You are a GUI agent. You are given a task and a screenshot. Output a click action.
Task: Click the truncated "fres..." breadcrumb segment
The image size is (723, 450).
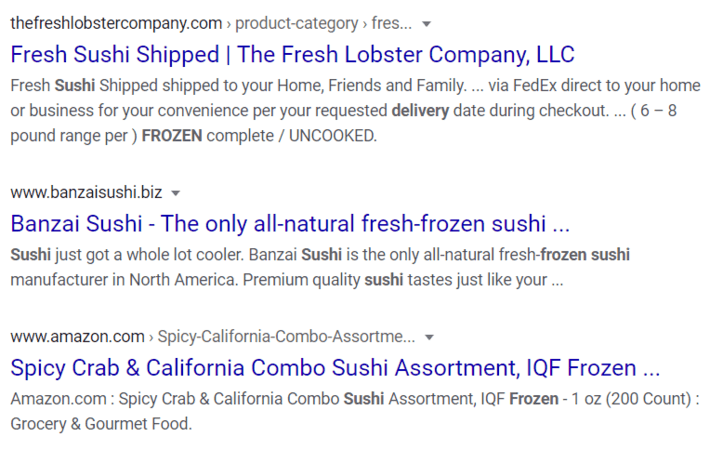pyautogui.click(x=393, y=23)
